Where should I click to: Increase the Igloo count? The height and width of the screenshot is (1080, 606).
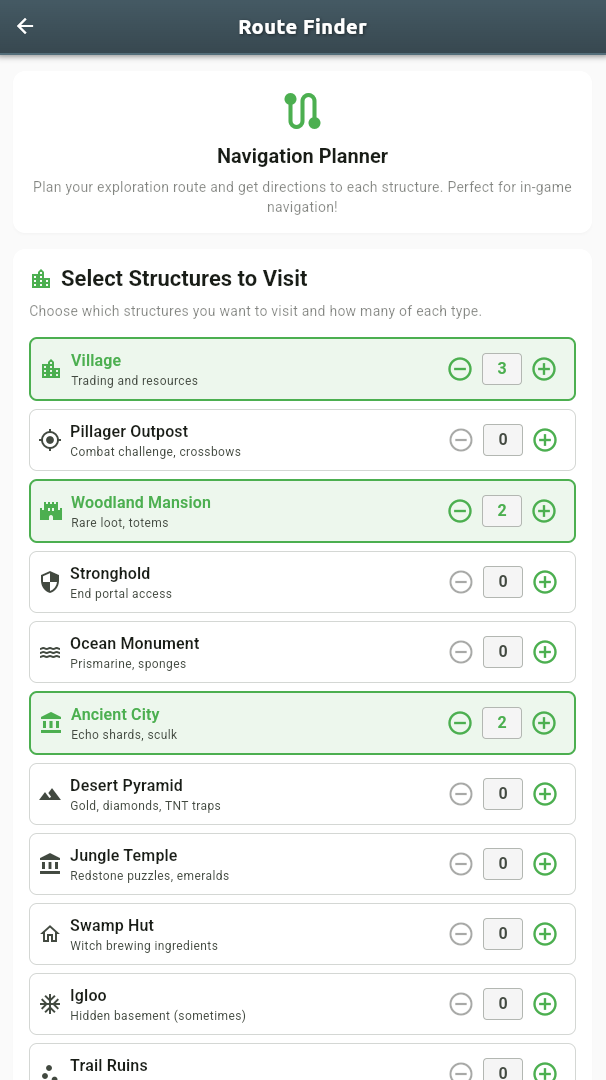[544, 1003]
